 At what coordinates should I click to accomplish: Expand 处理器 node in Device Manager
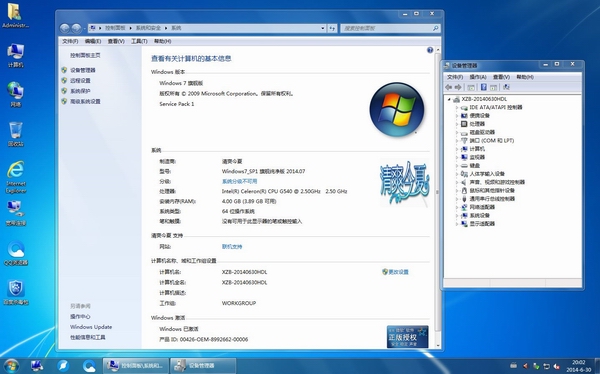(457, 124)
